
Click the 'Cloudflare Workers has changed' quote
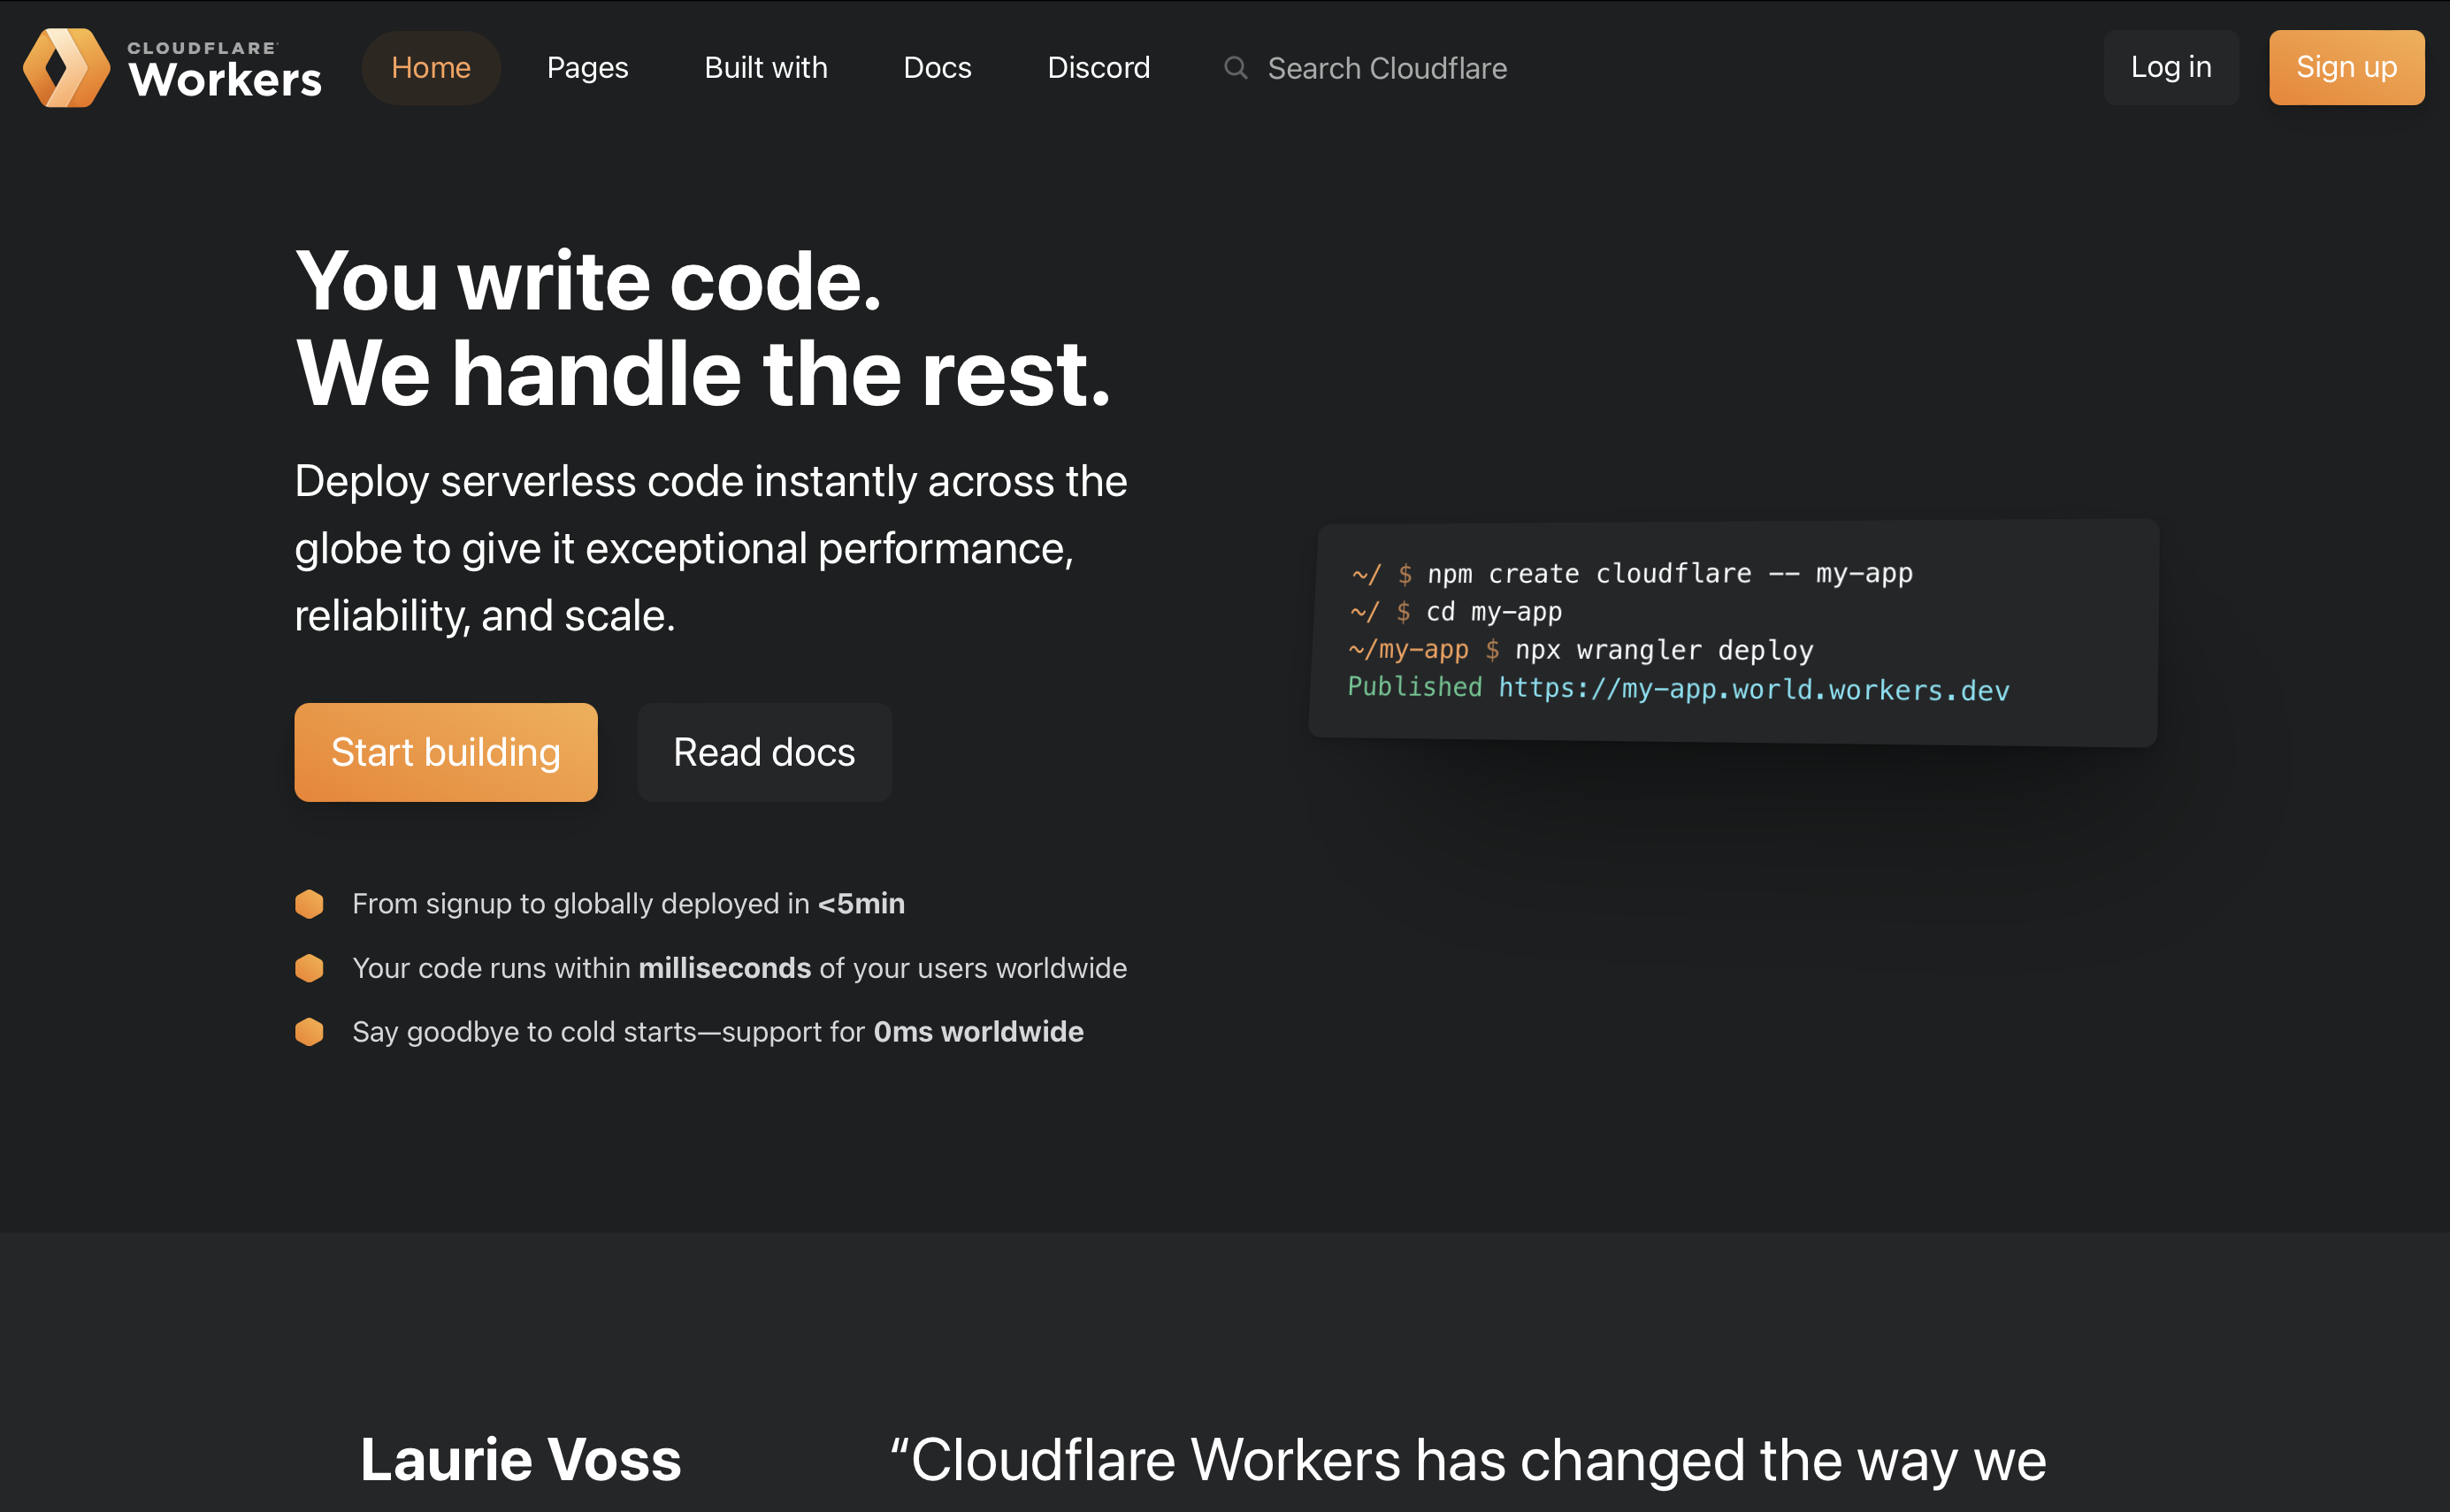click(x=1468, y=1460)
